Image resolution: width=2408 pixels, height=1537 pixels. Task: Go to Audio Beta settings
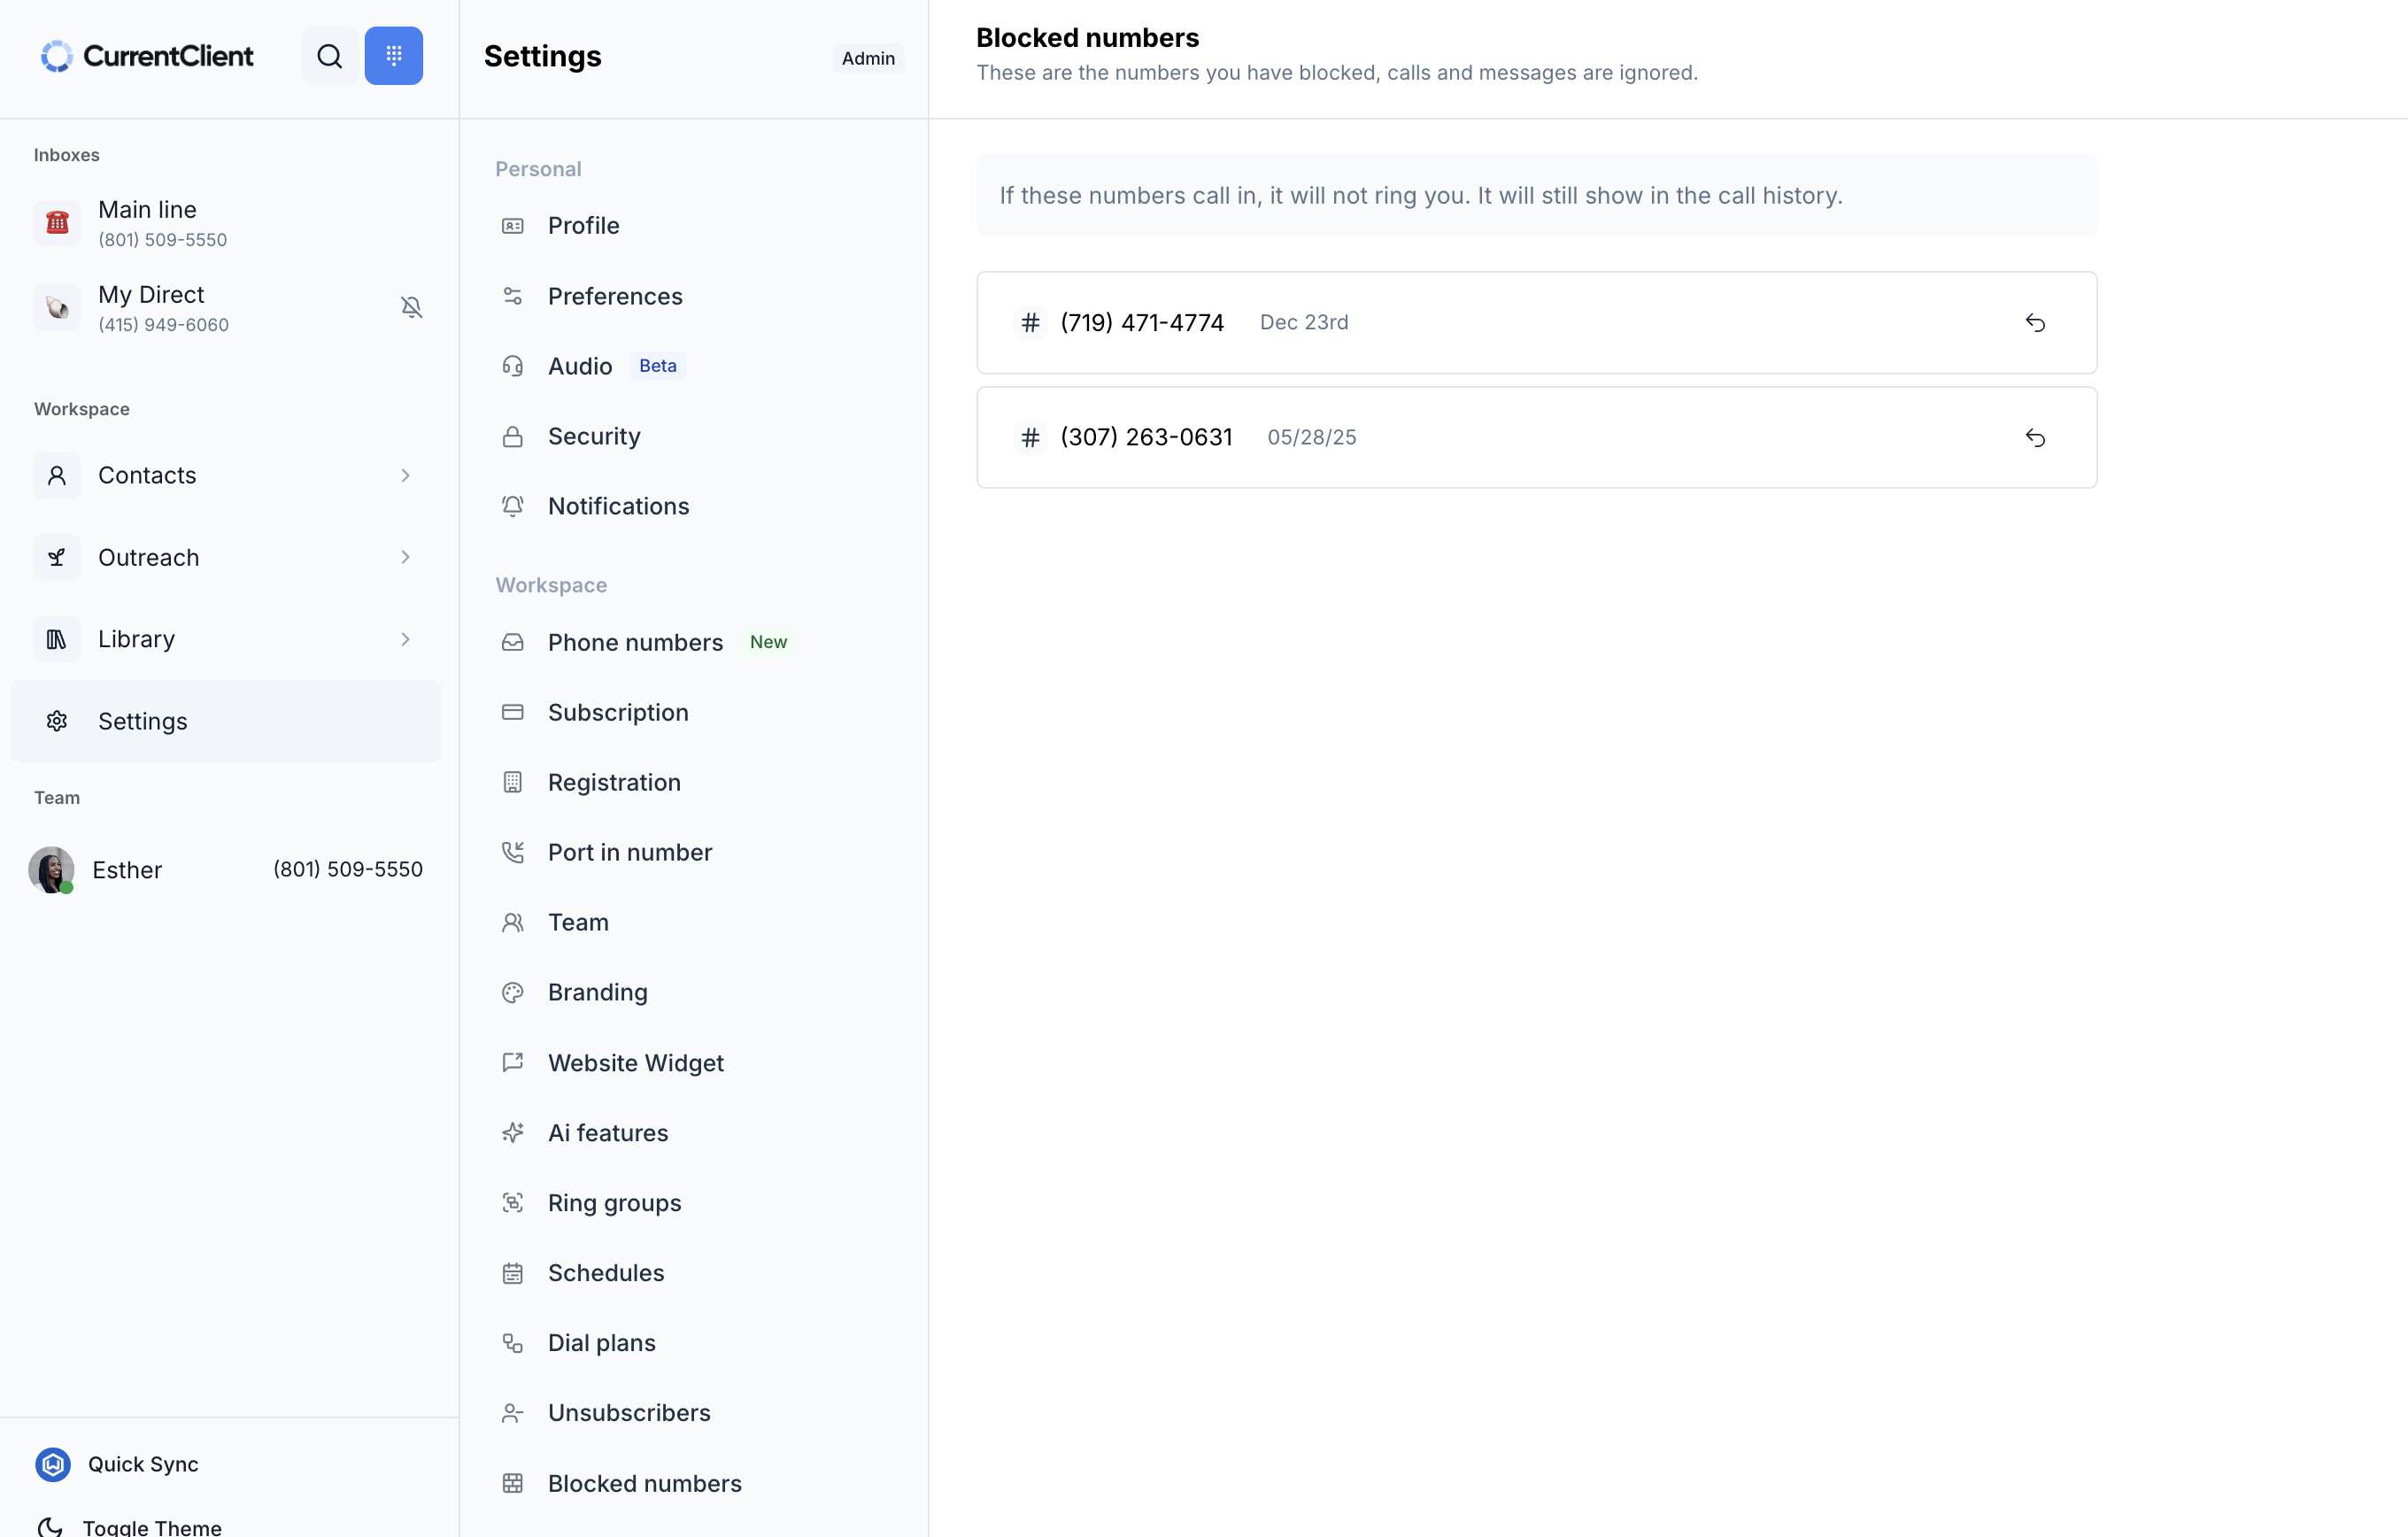(580, 367)
